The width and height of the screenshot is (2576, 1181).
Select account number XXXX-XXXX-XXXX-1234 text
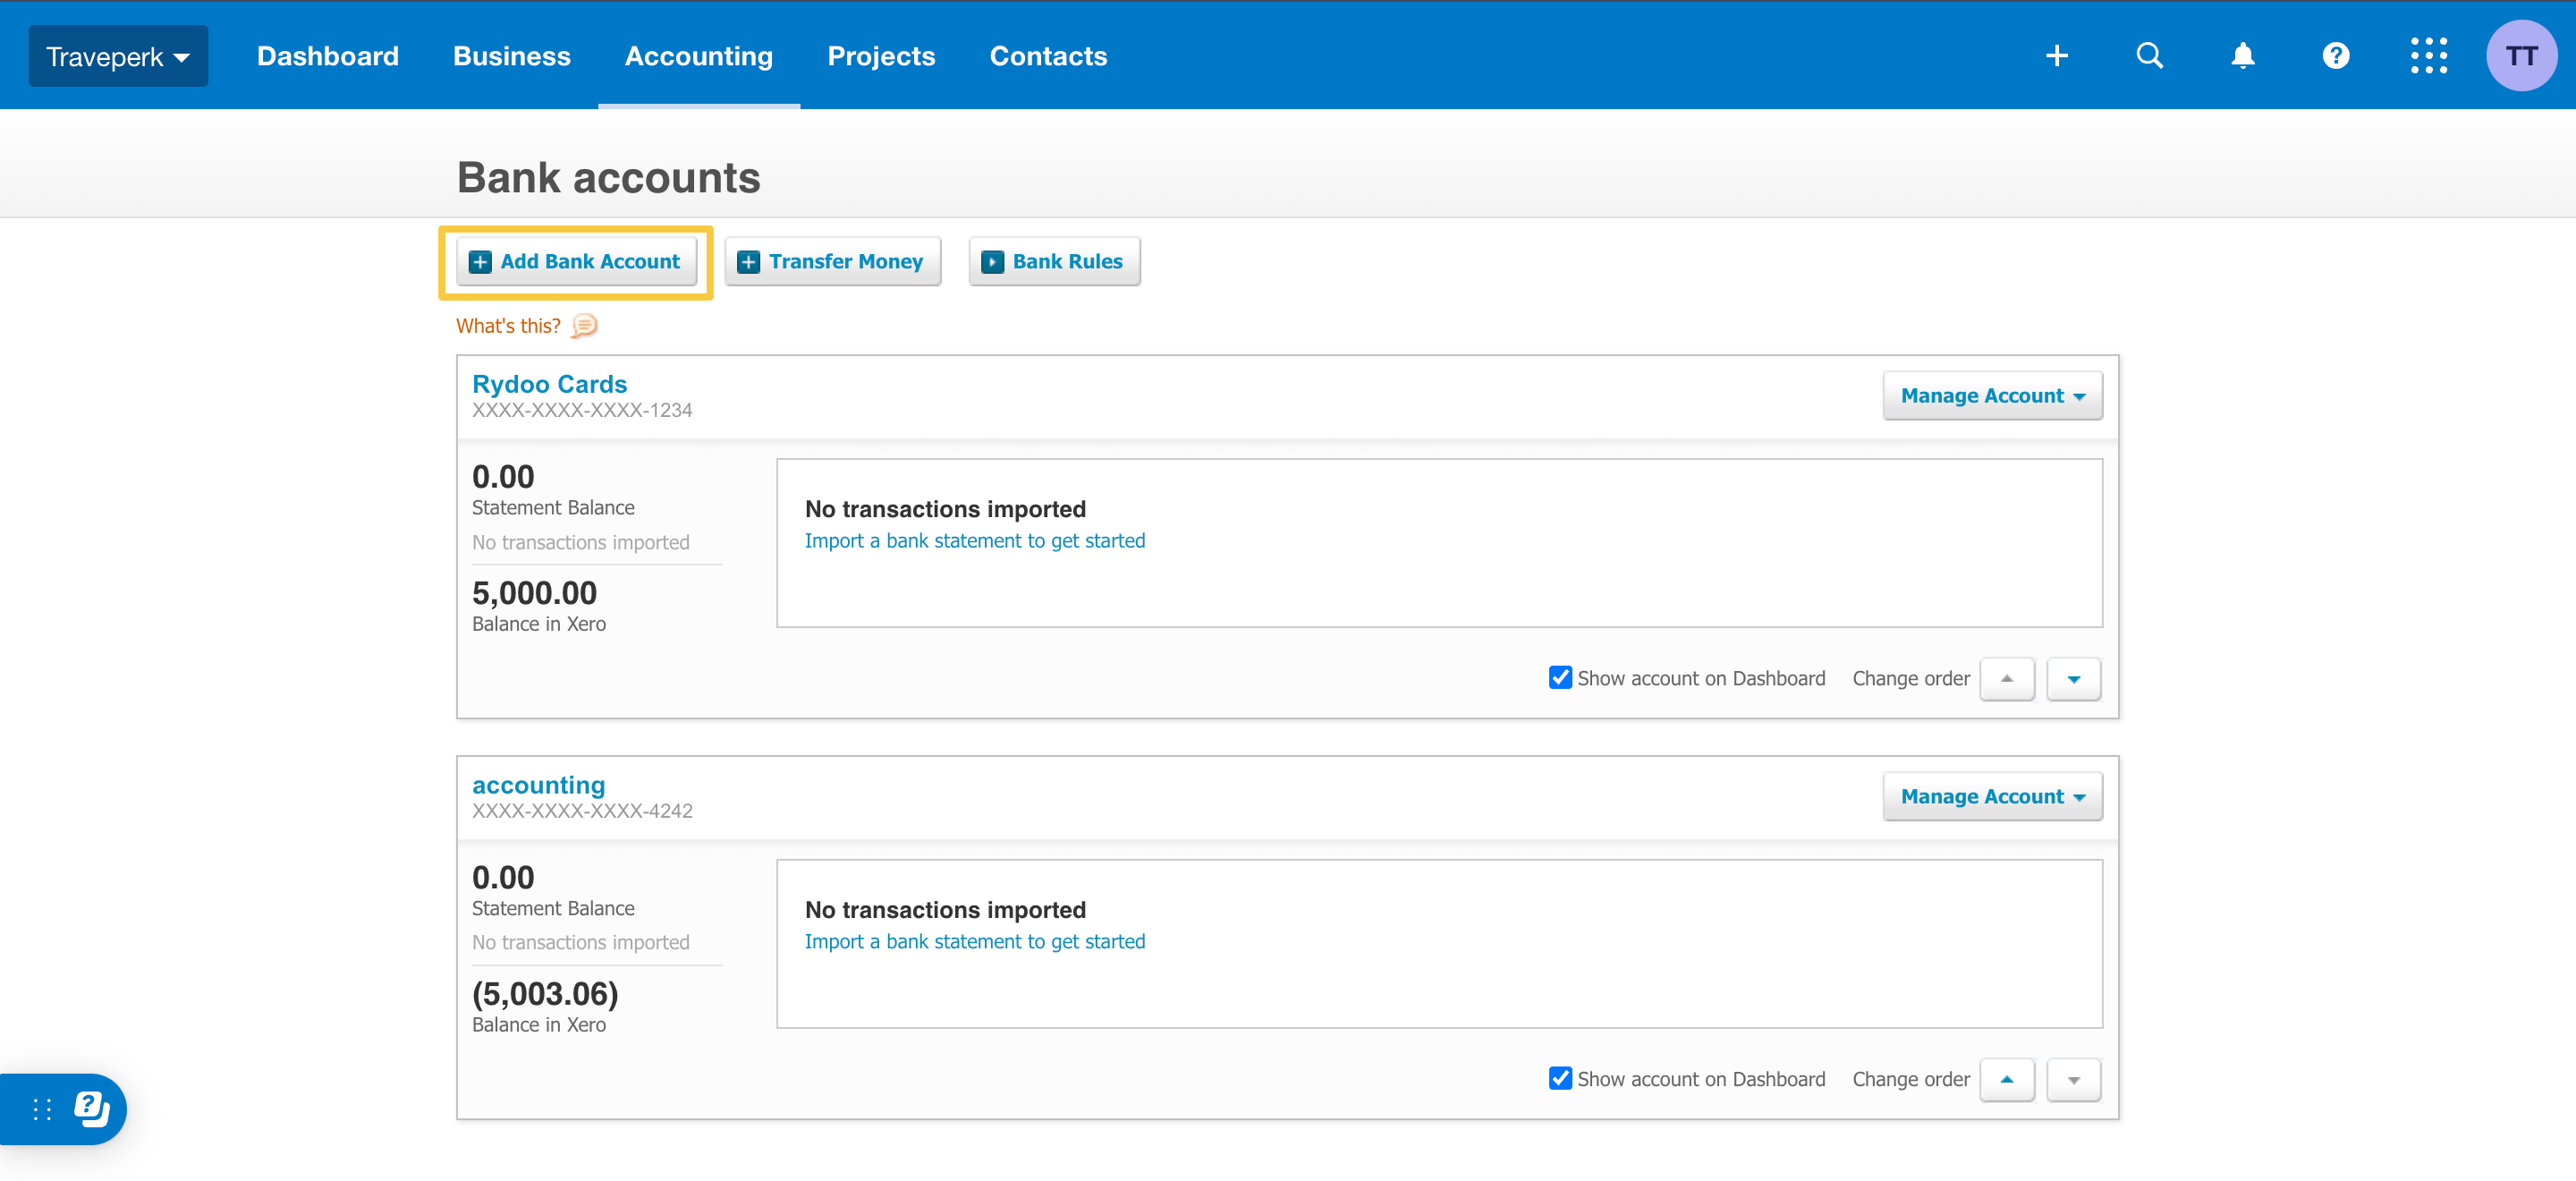[x=582, y=410]
